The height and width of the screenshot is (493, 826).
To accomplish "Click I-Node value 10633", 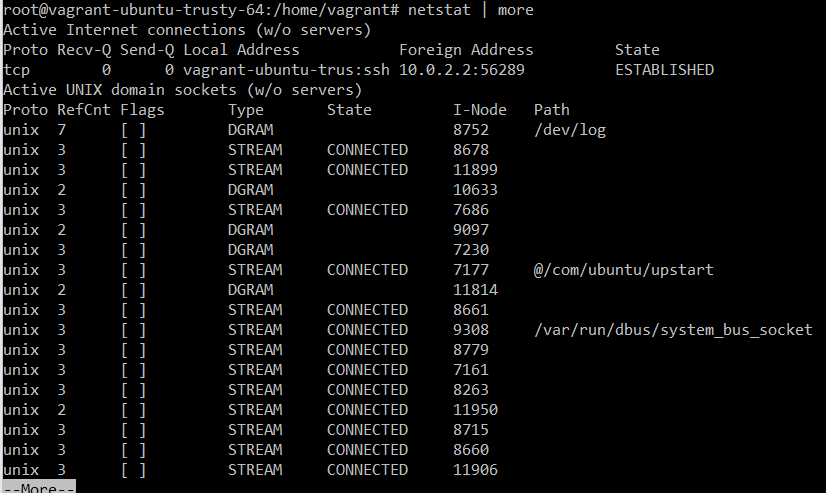I will coord(475,190).
